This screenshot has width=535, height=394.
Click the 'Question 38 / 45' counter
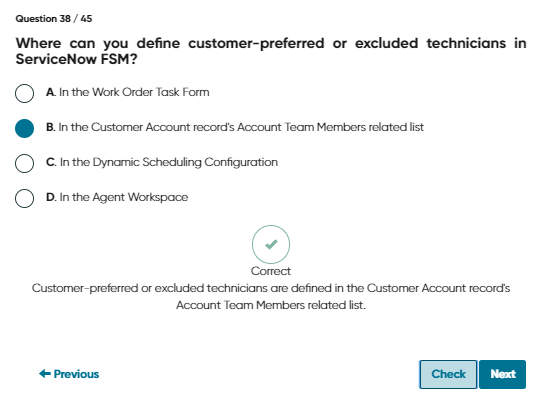pyautogui.click(x=54, y=18)
